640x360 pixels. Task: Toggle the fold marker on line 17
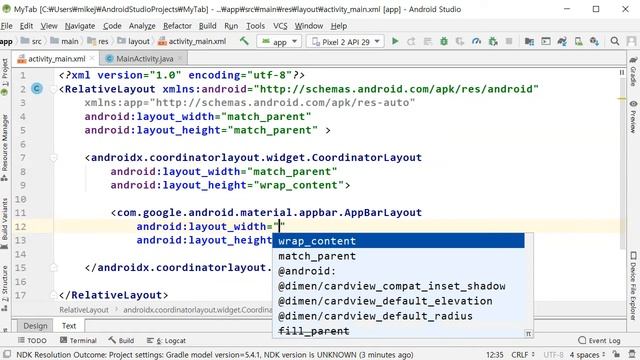(53, 295)
